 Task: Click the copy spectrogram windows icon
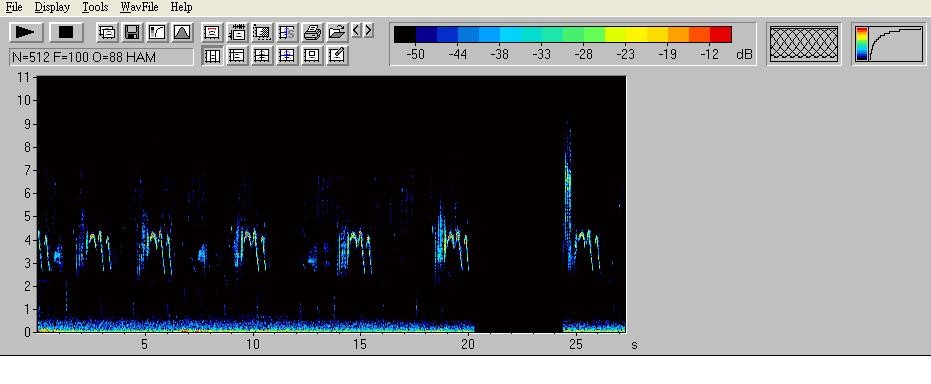[x=107, y=32]
